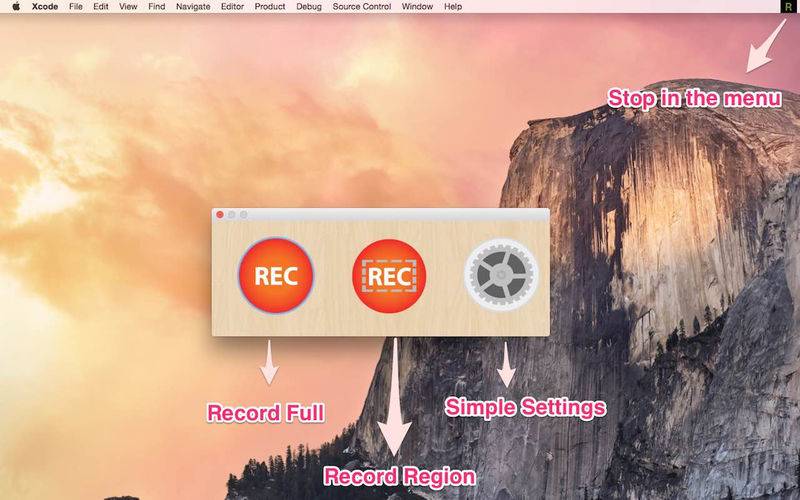Viewport: 800px width, 500px height.
Task: Open the File menu
Action: pos(76,7)
